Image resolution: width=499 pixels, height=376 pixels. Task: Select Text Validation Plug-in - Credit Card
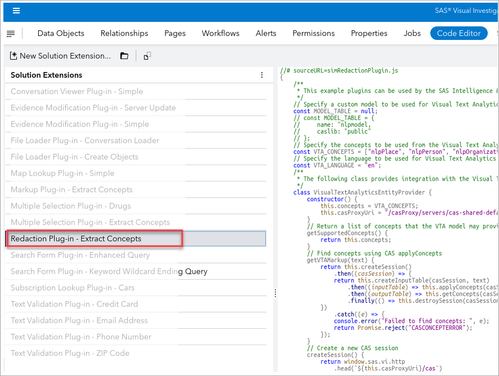pyautogui.click(x=136, y=304)
